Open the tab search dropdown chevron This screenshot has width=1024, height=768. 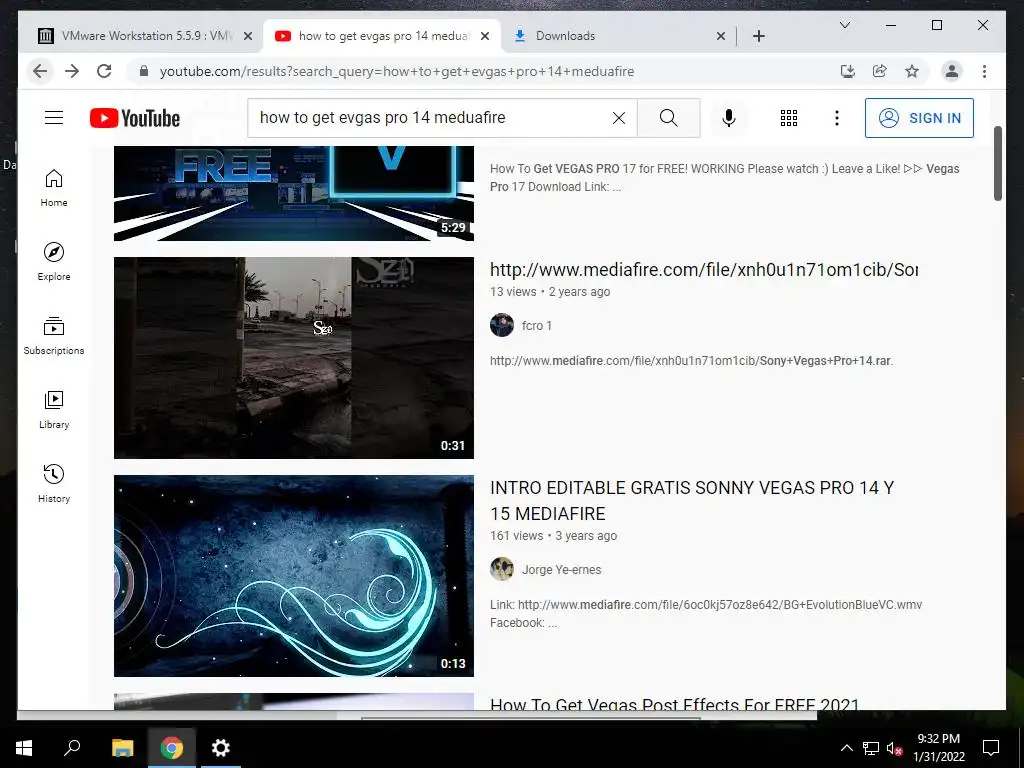844,25
